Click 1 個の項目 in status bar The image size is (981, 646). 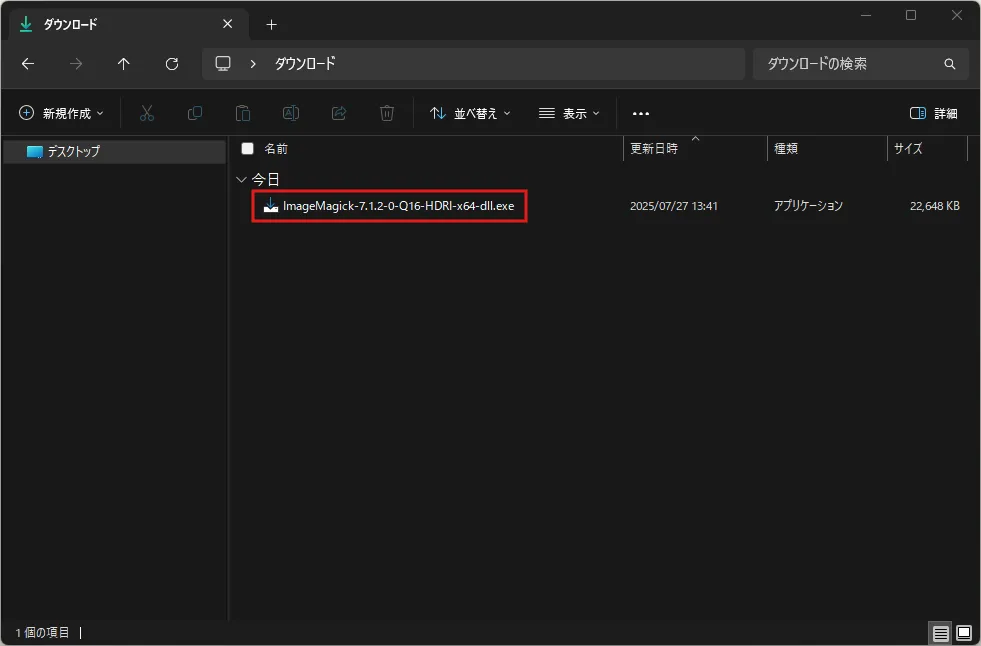pyautogui.click(x=43, y=633)
